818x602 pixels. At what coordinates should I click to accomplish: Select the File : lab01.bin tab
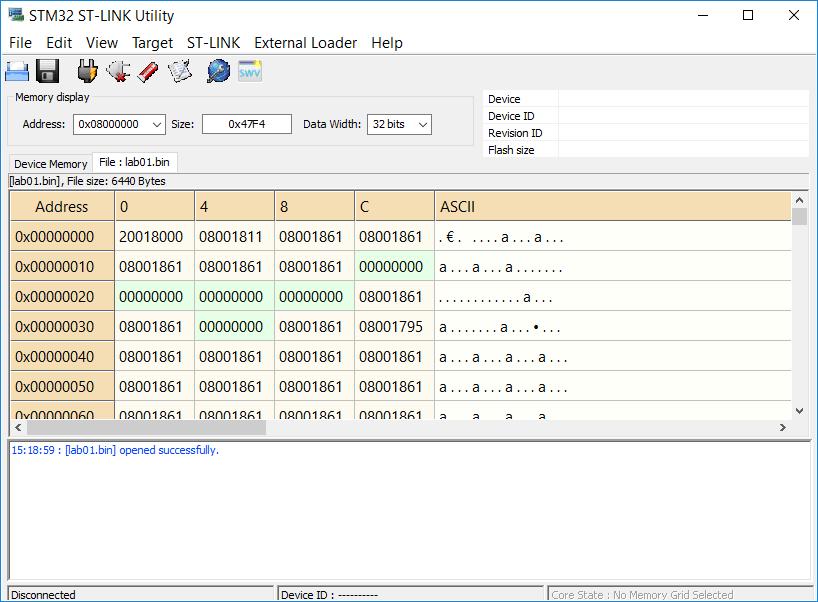(135, 162)
